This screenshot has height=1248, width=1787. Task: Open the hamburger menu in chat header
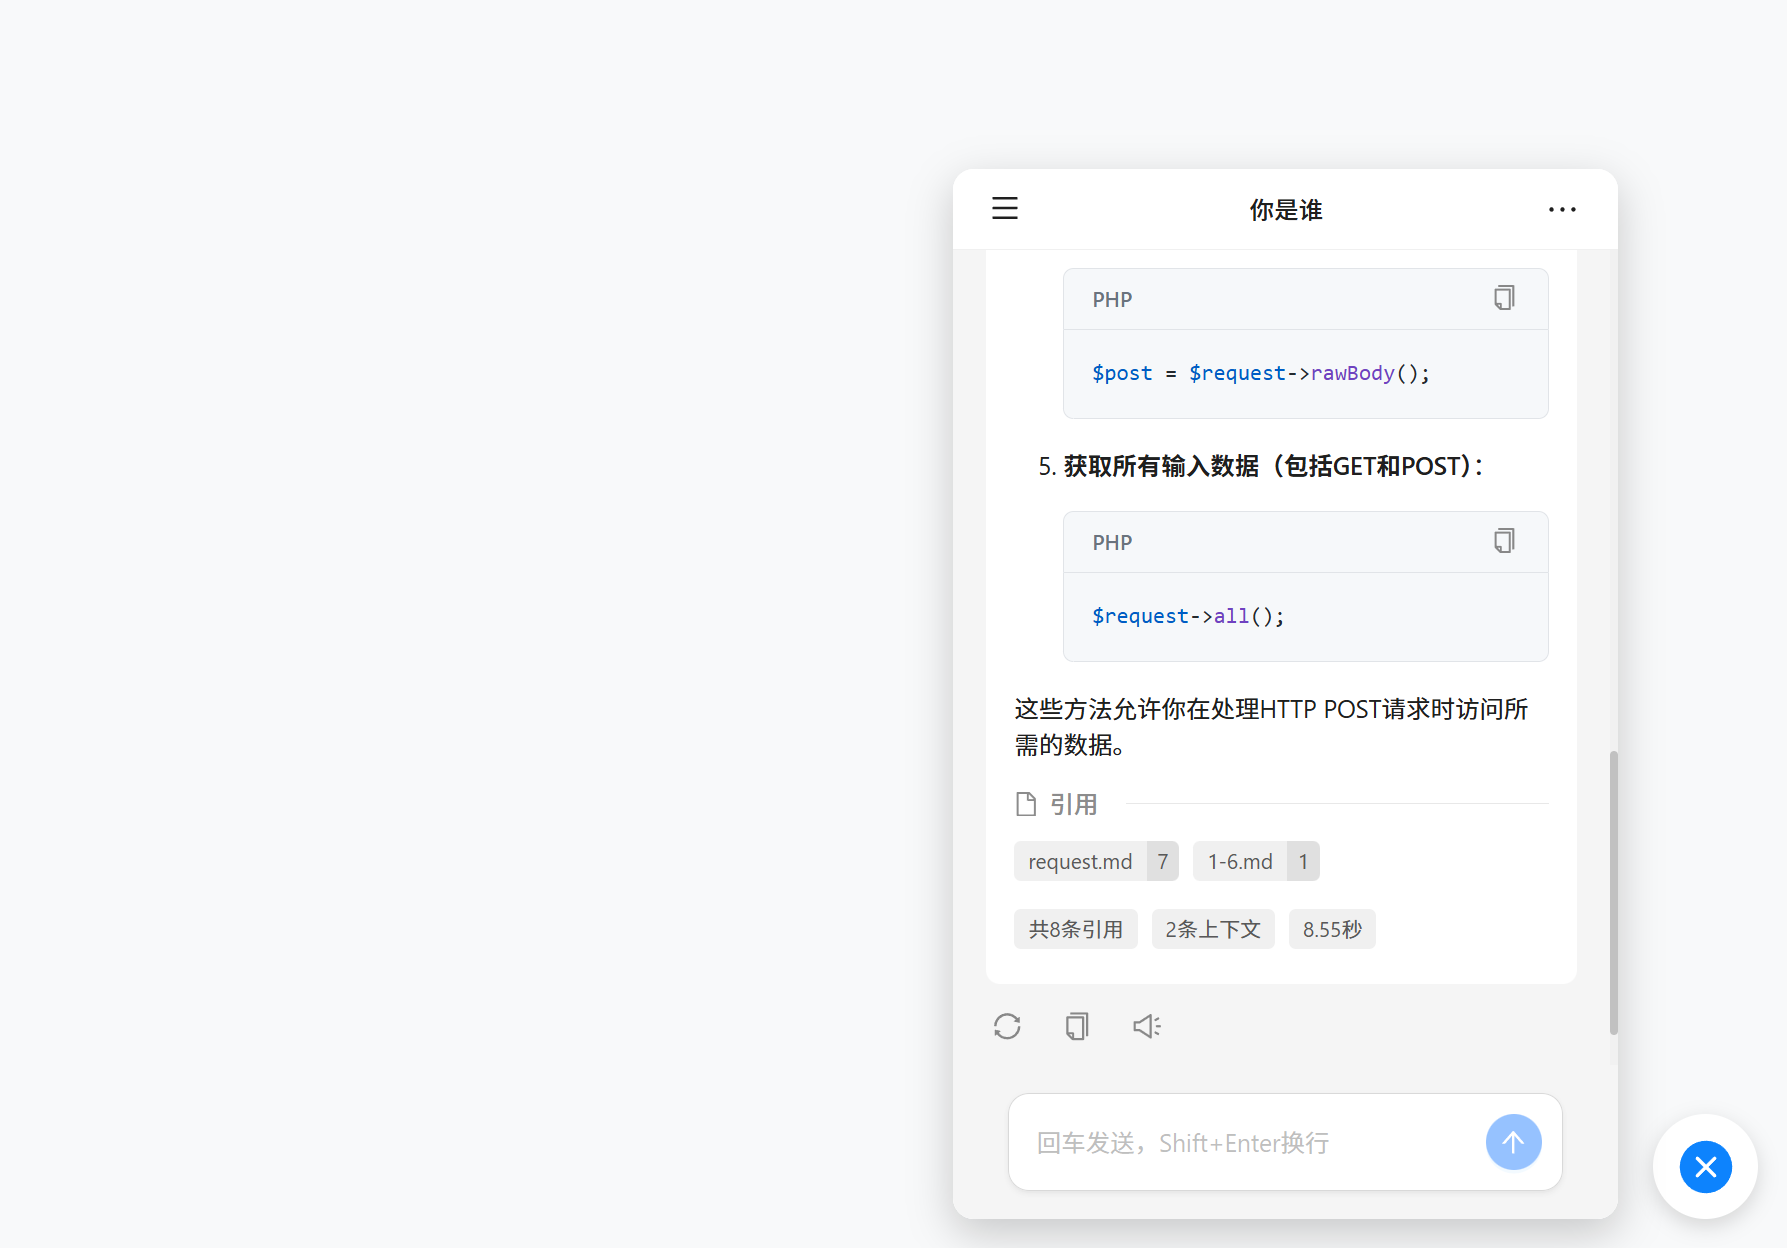point(1004,208)
